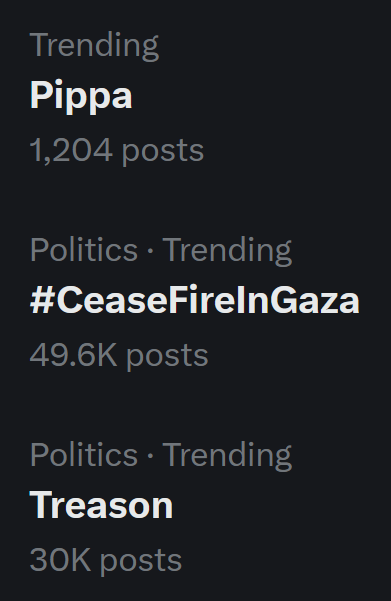
Task: Click the Trending label above Pippa
Action: [x=94, y=46]
